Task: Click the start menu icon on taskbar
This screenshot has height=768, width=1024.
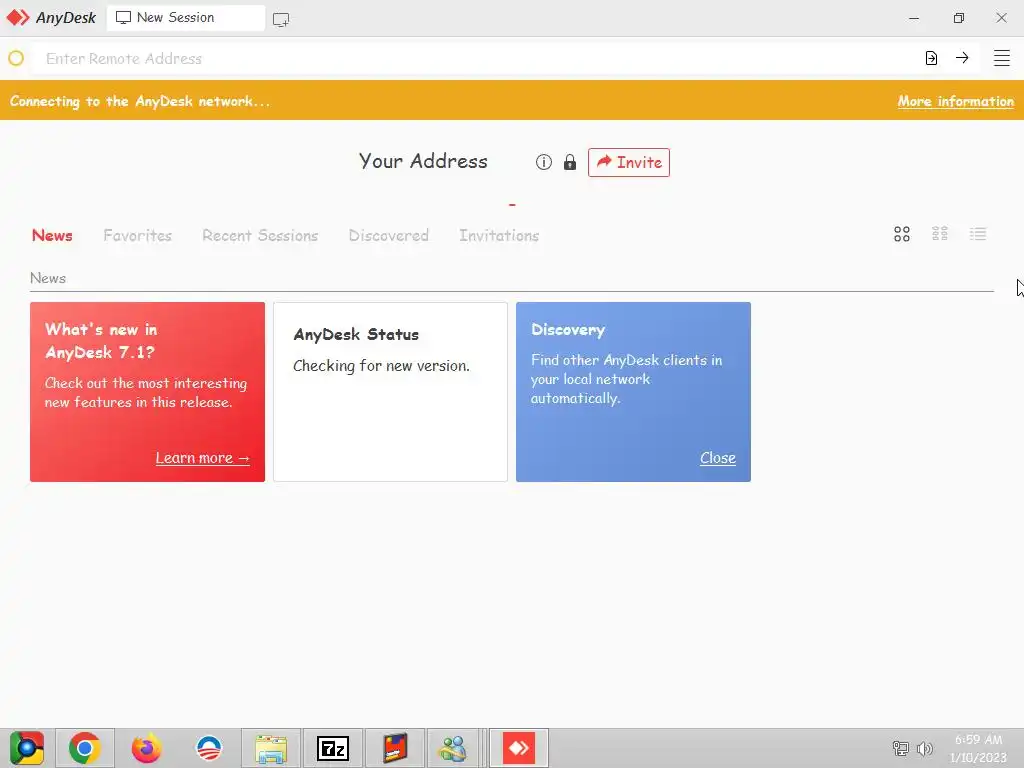Action: [27, 748]
